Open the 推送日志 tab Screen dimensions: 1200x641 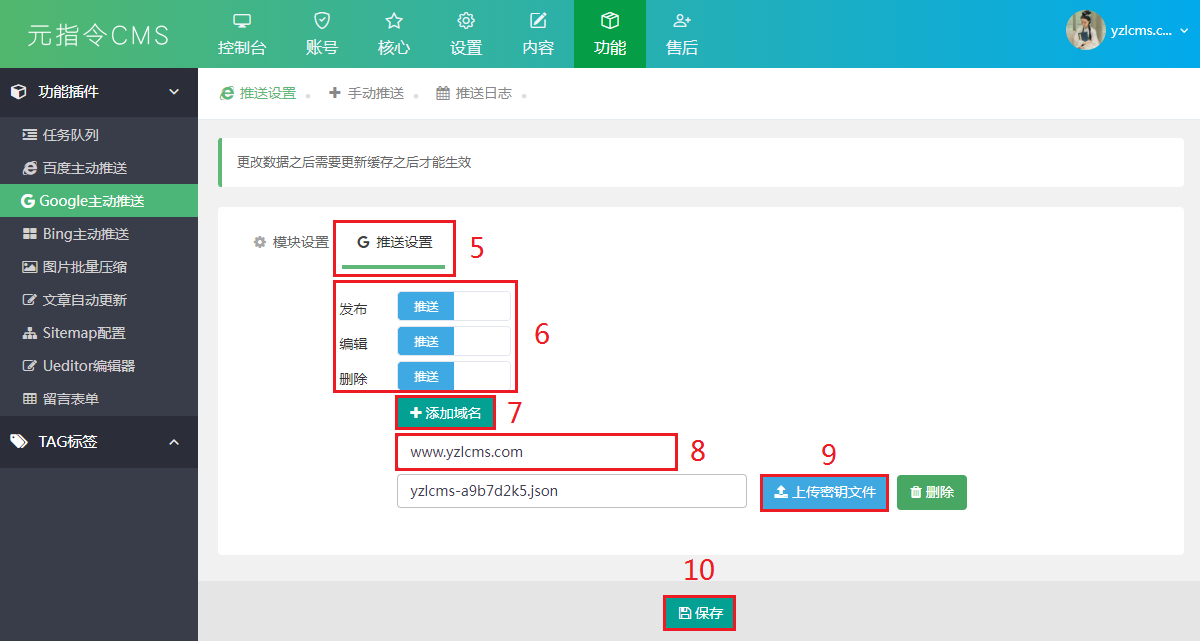474,93
